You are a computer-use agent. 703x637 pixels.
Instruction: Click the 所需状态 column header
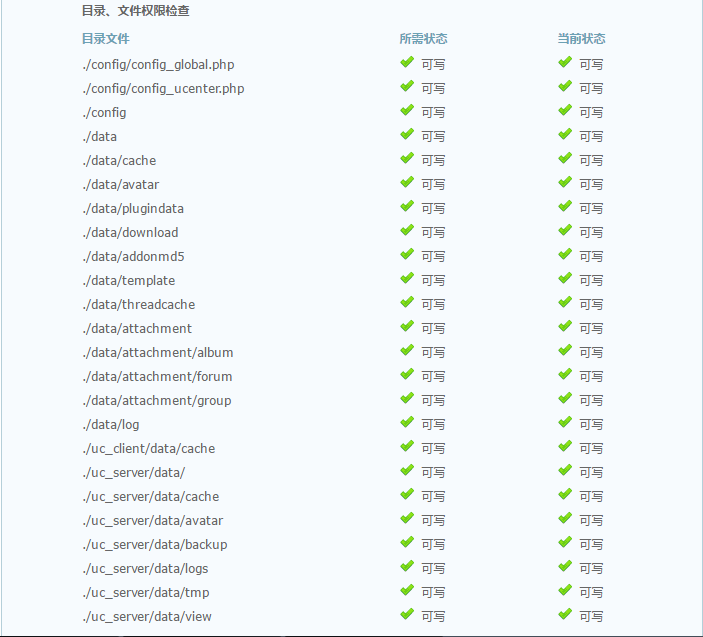point(423,39)
